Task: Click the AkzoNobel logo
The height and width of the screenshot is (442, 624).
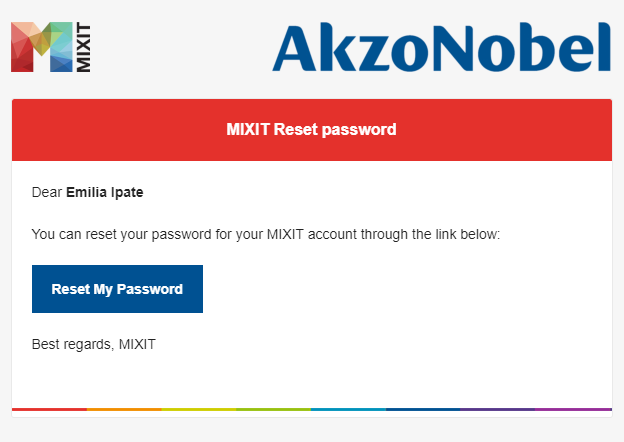Action: point(441,47)
